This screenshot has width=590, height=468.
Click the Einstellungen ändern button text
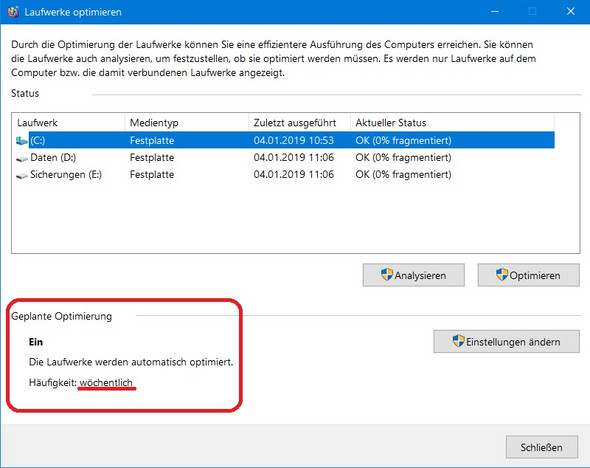pos(513,342)
